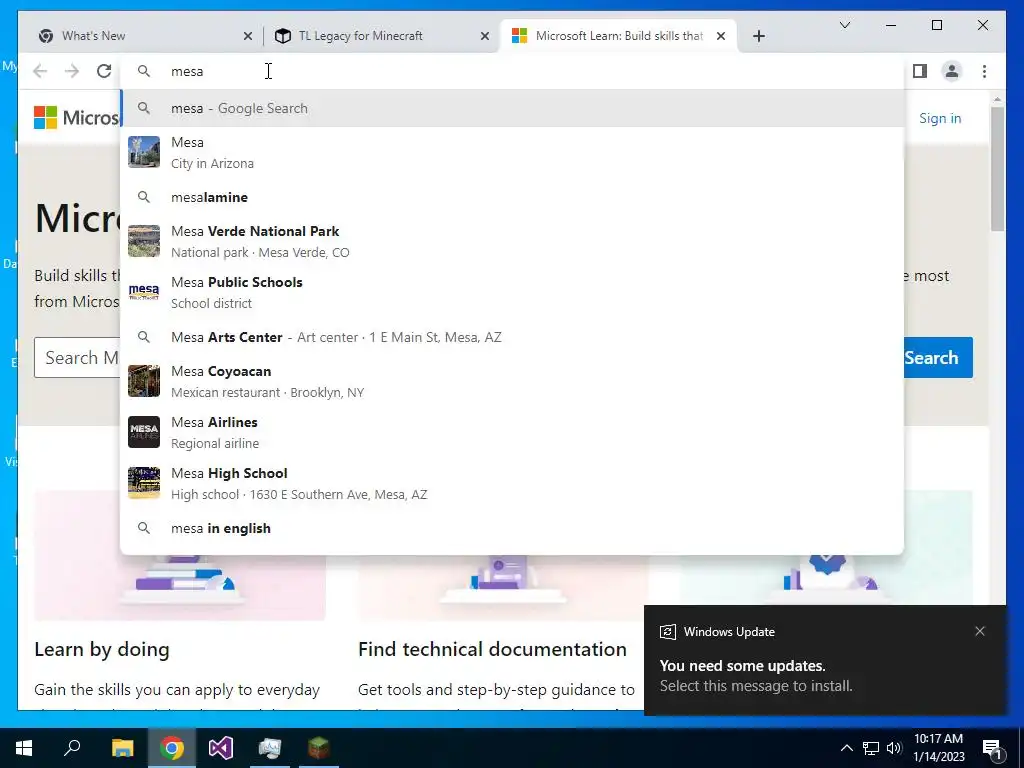Image resolution: width=1024 pixels, height=768 pixels.
Task: Choose Mesa Verde National Park suggestion
Action: click(x=513, y=242)
